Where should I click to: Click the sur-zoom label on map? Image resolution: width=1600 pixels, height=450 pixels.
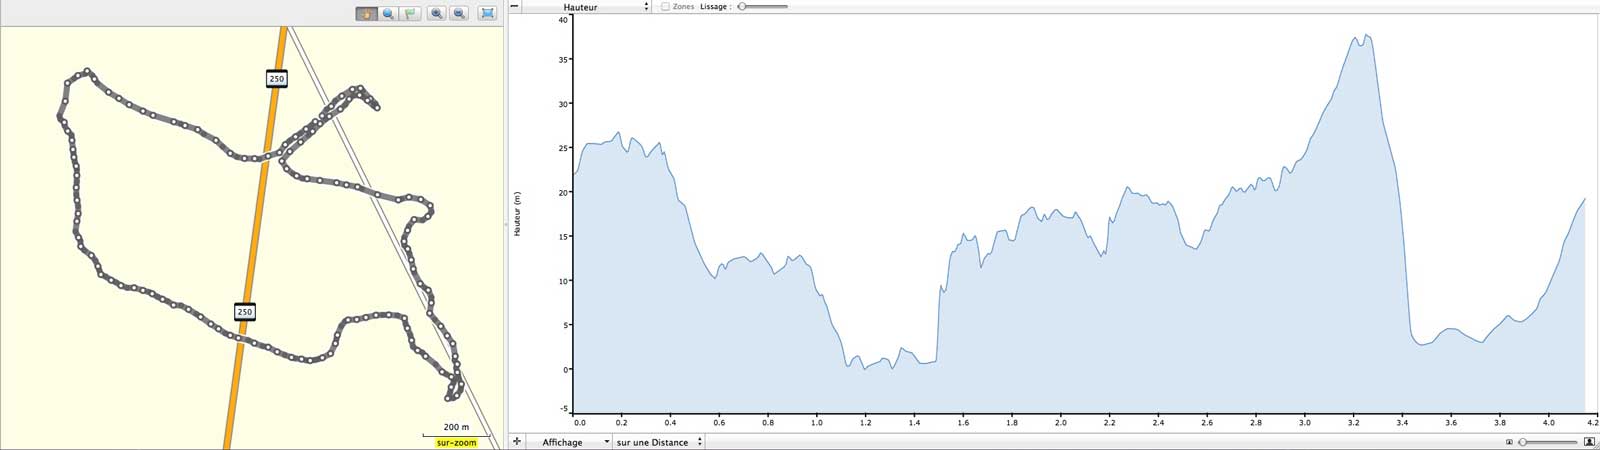tap(457, 442)
